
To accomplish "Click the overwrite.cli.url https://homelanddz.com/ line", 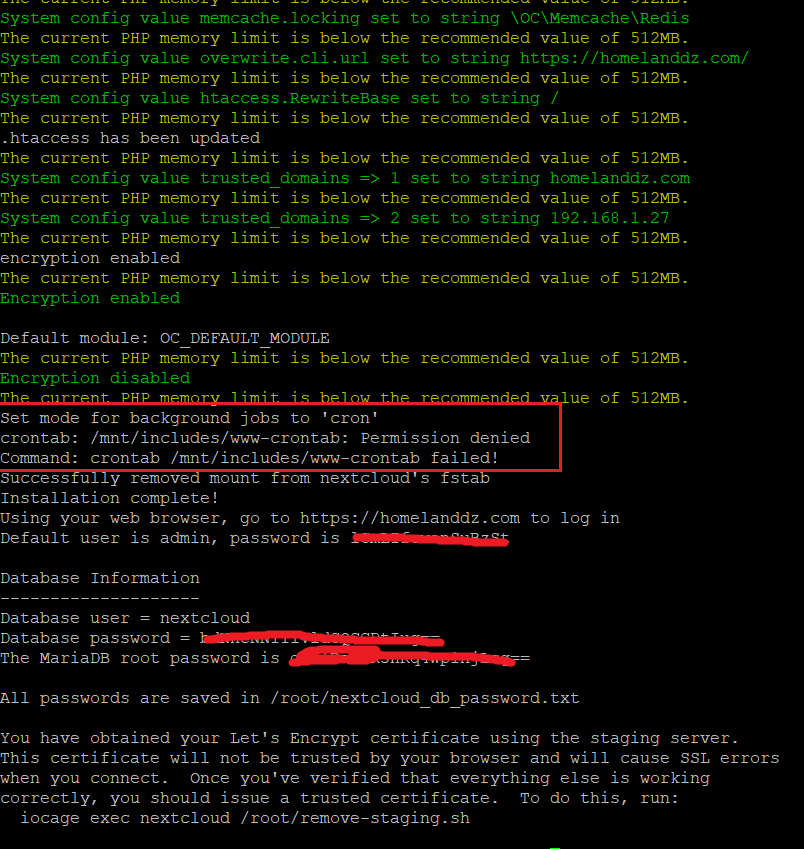I will 375,58.
